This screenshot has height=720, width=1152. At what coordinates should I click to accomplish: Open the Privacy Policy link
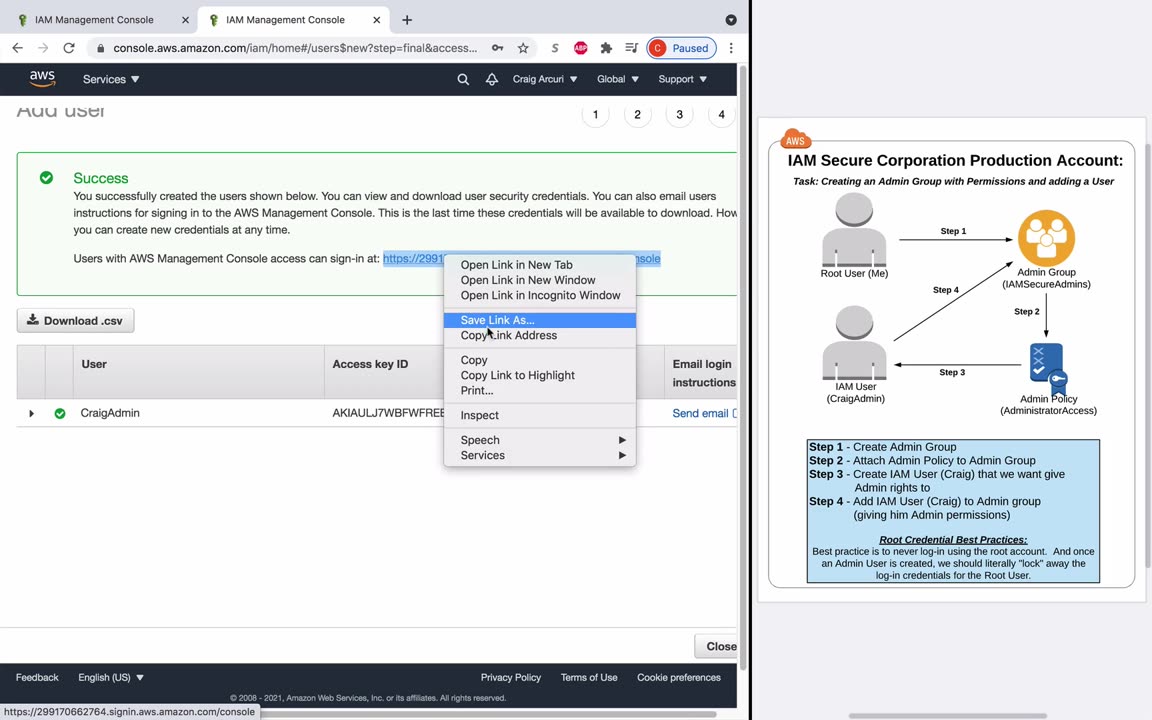[511, 677]
